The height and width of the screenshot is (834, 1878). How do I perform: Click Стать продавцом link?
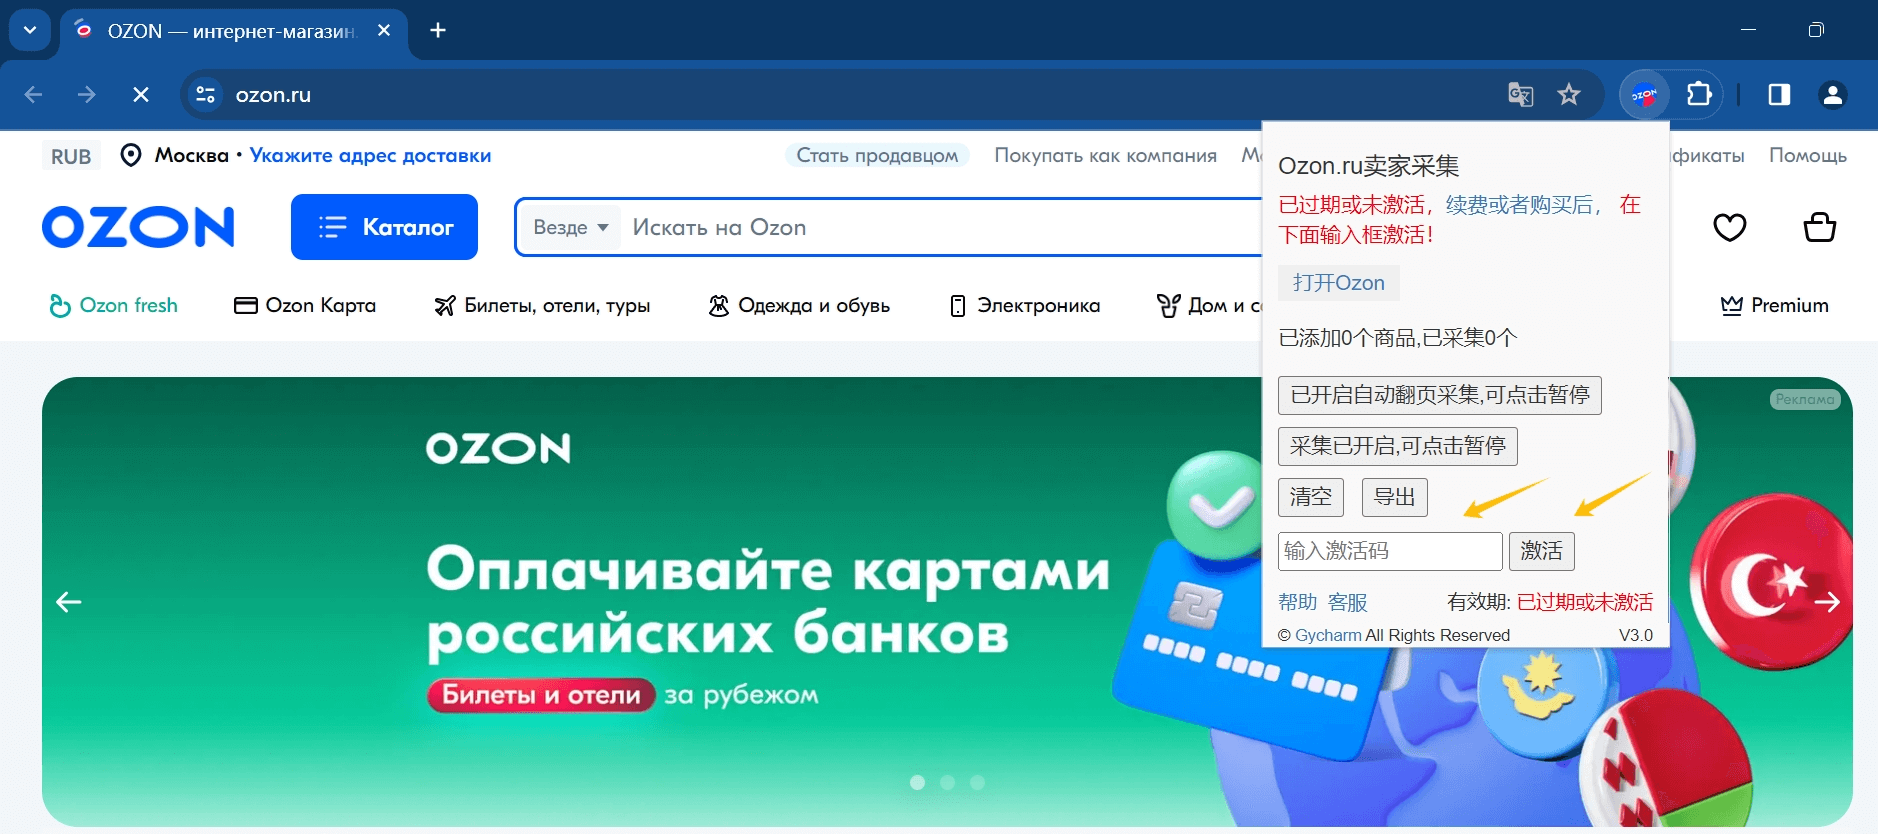[x=877, y=156]
